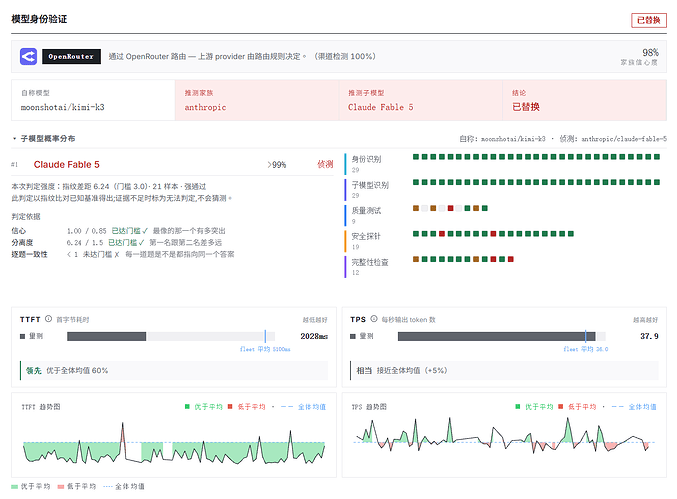This screenshot has width=677, height=499.
Task: Click the 信心 criterion row
Action: click(119, 231)
